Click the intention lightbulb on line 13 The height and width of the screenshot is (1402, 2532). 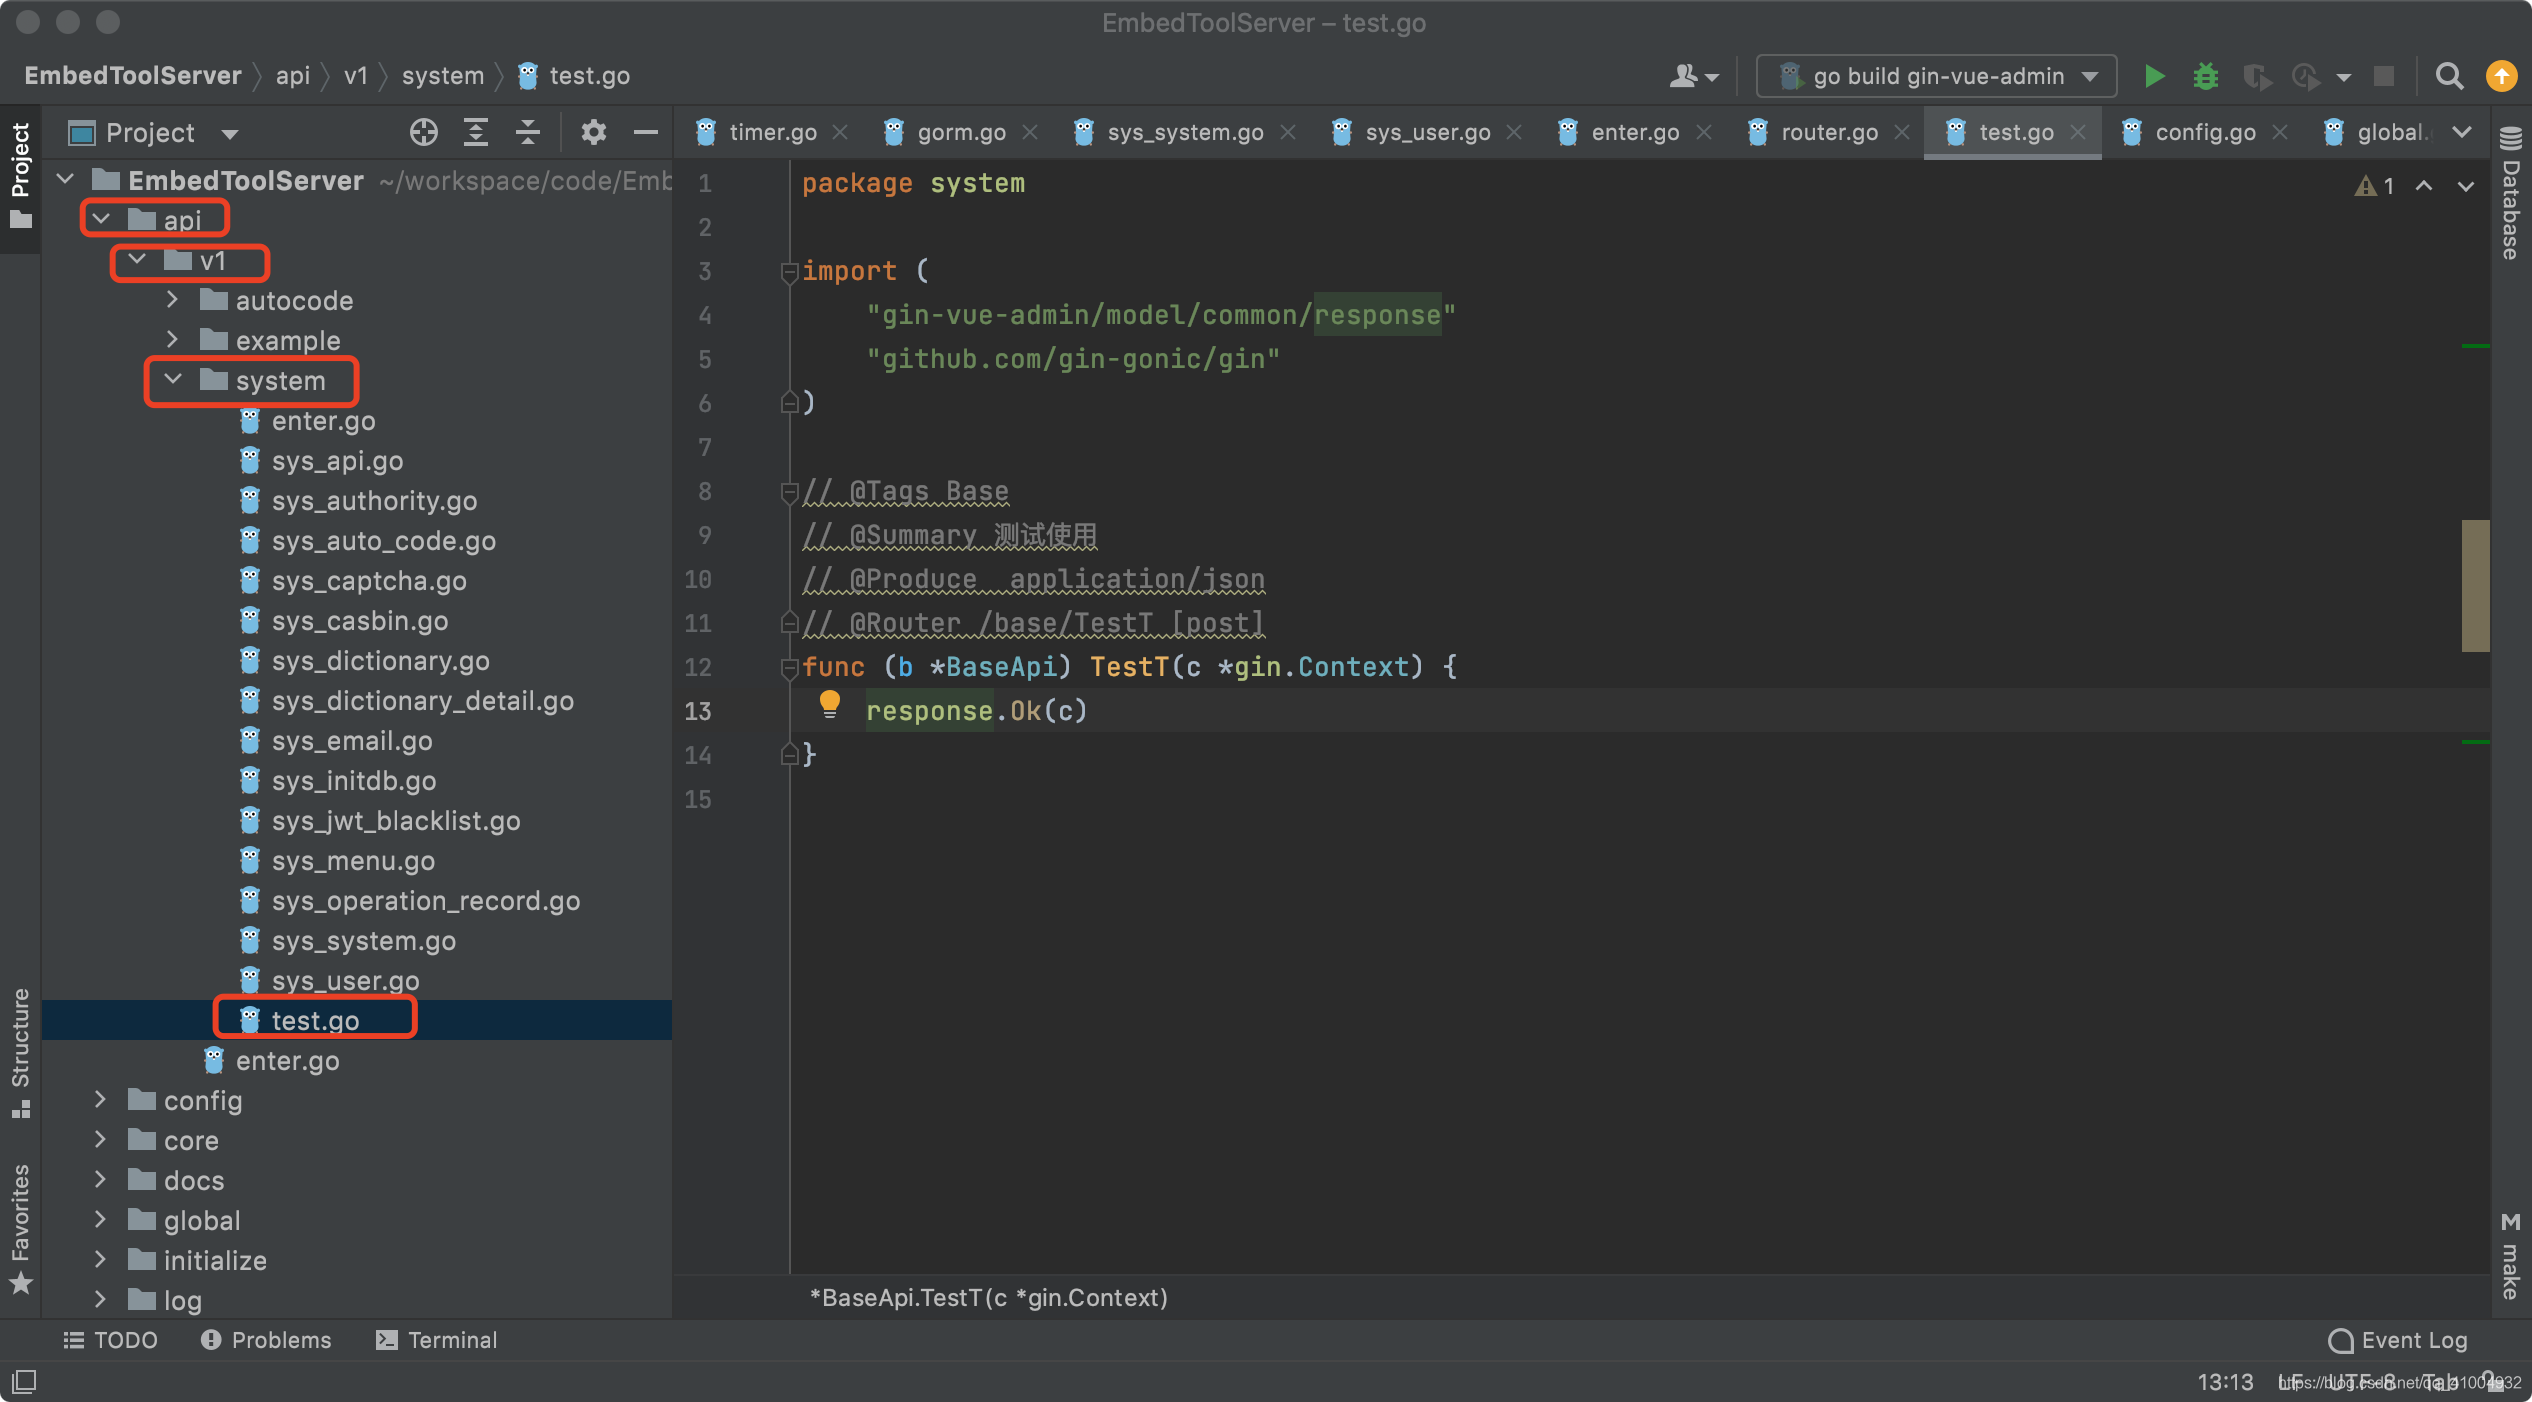pyautogui.click(x=829, y=705)
